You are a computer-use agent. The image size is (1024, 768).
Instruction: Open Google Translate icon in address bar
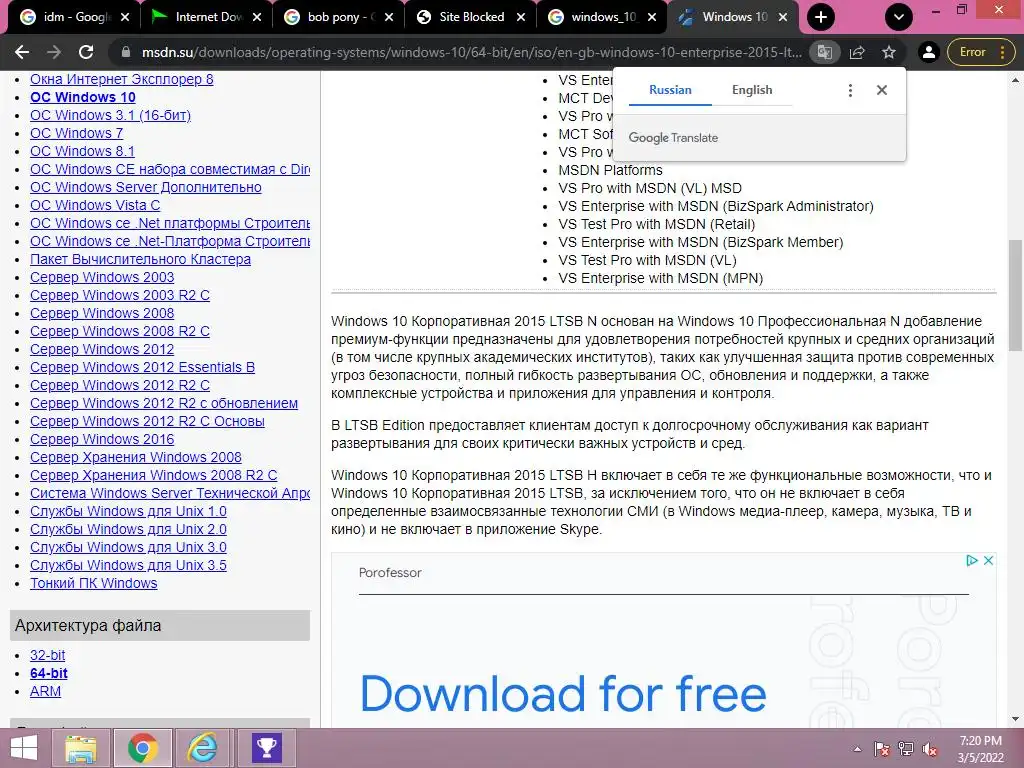point(824,52)
